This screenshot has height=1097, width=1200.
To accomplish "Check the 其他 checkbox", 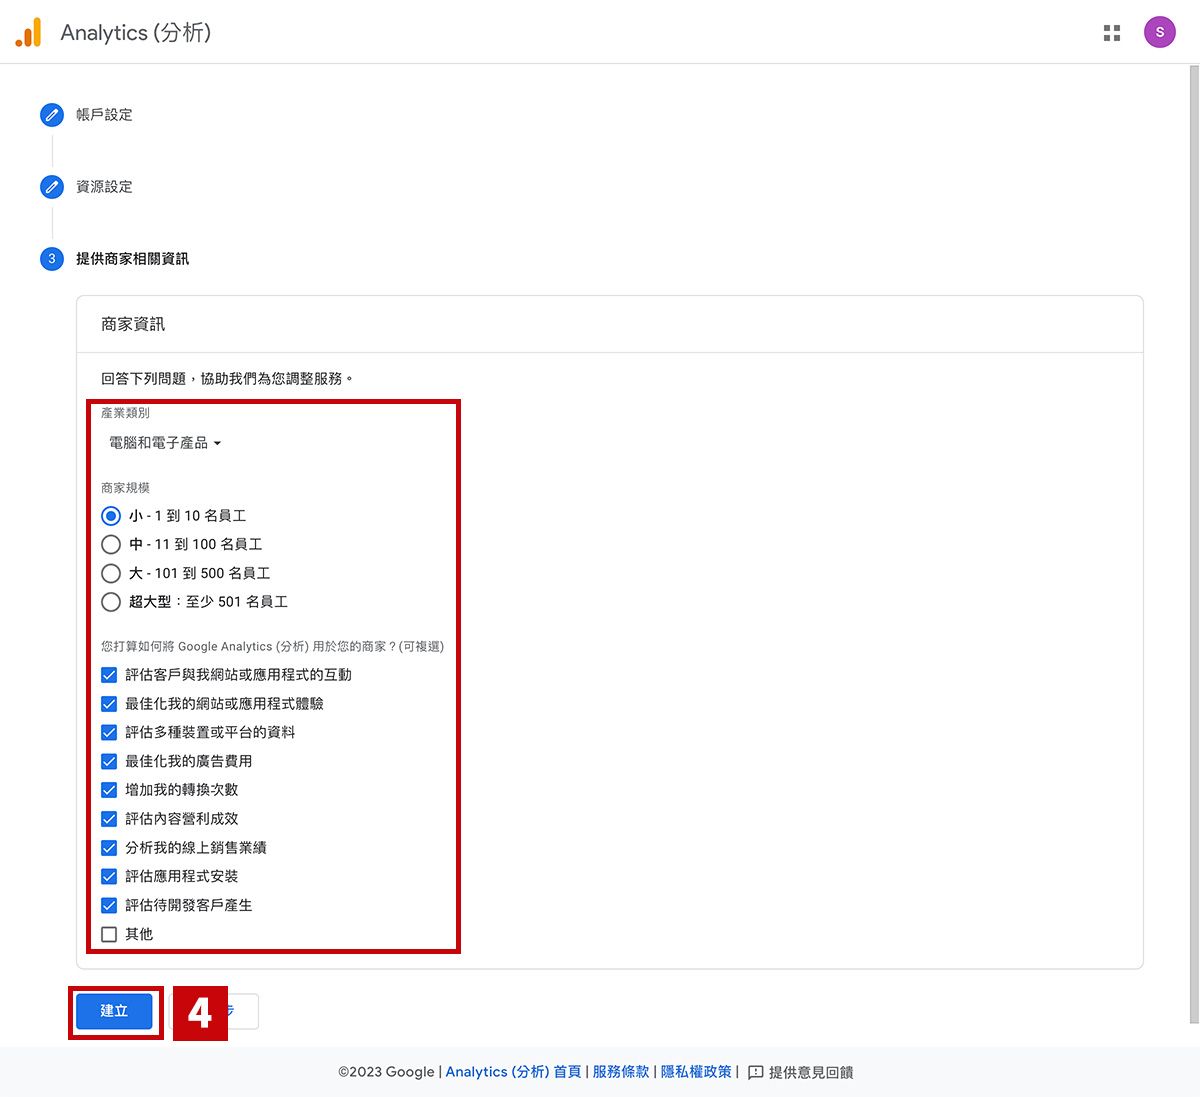I will 110,934.
